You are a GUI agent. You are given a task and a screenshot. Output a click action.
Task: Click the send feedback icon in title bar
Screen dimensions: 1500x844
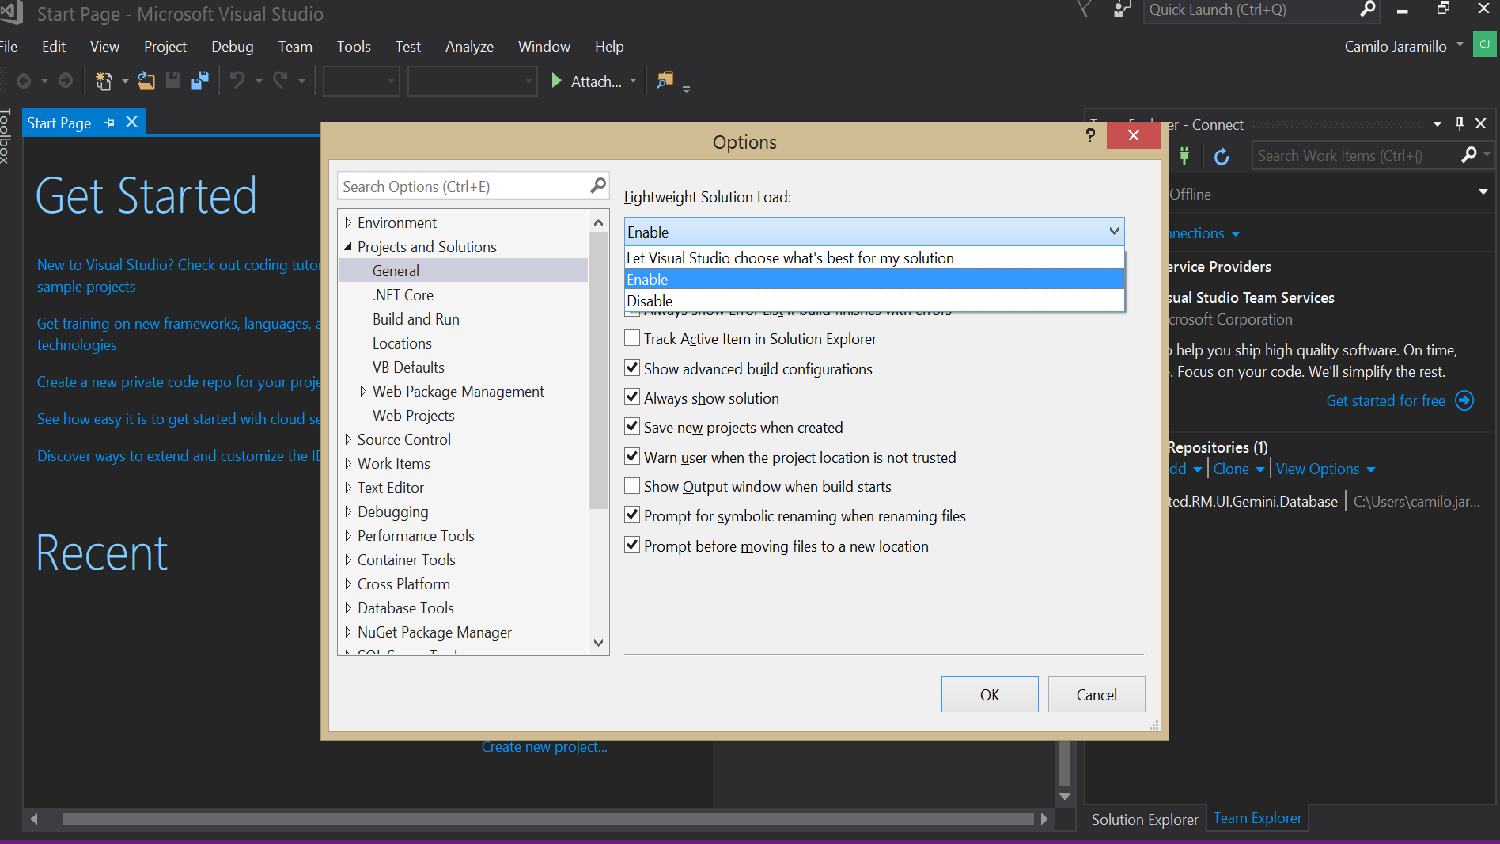tap(1122, 10)
